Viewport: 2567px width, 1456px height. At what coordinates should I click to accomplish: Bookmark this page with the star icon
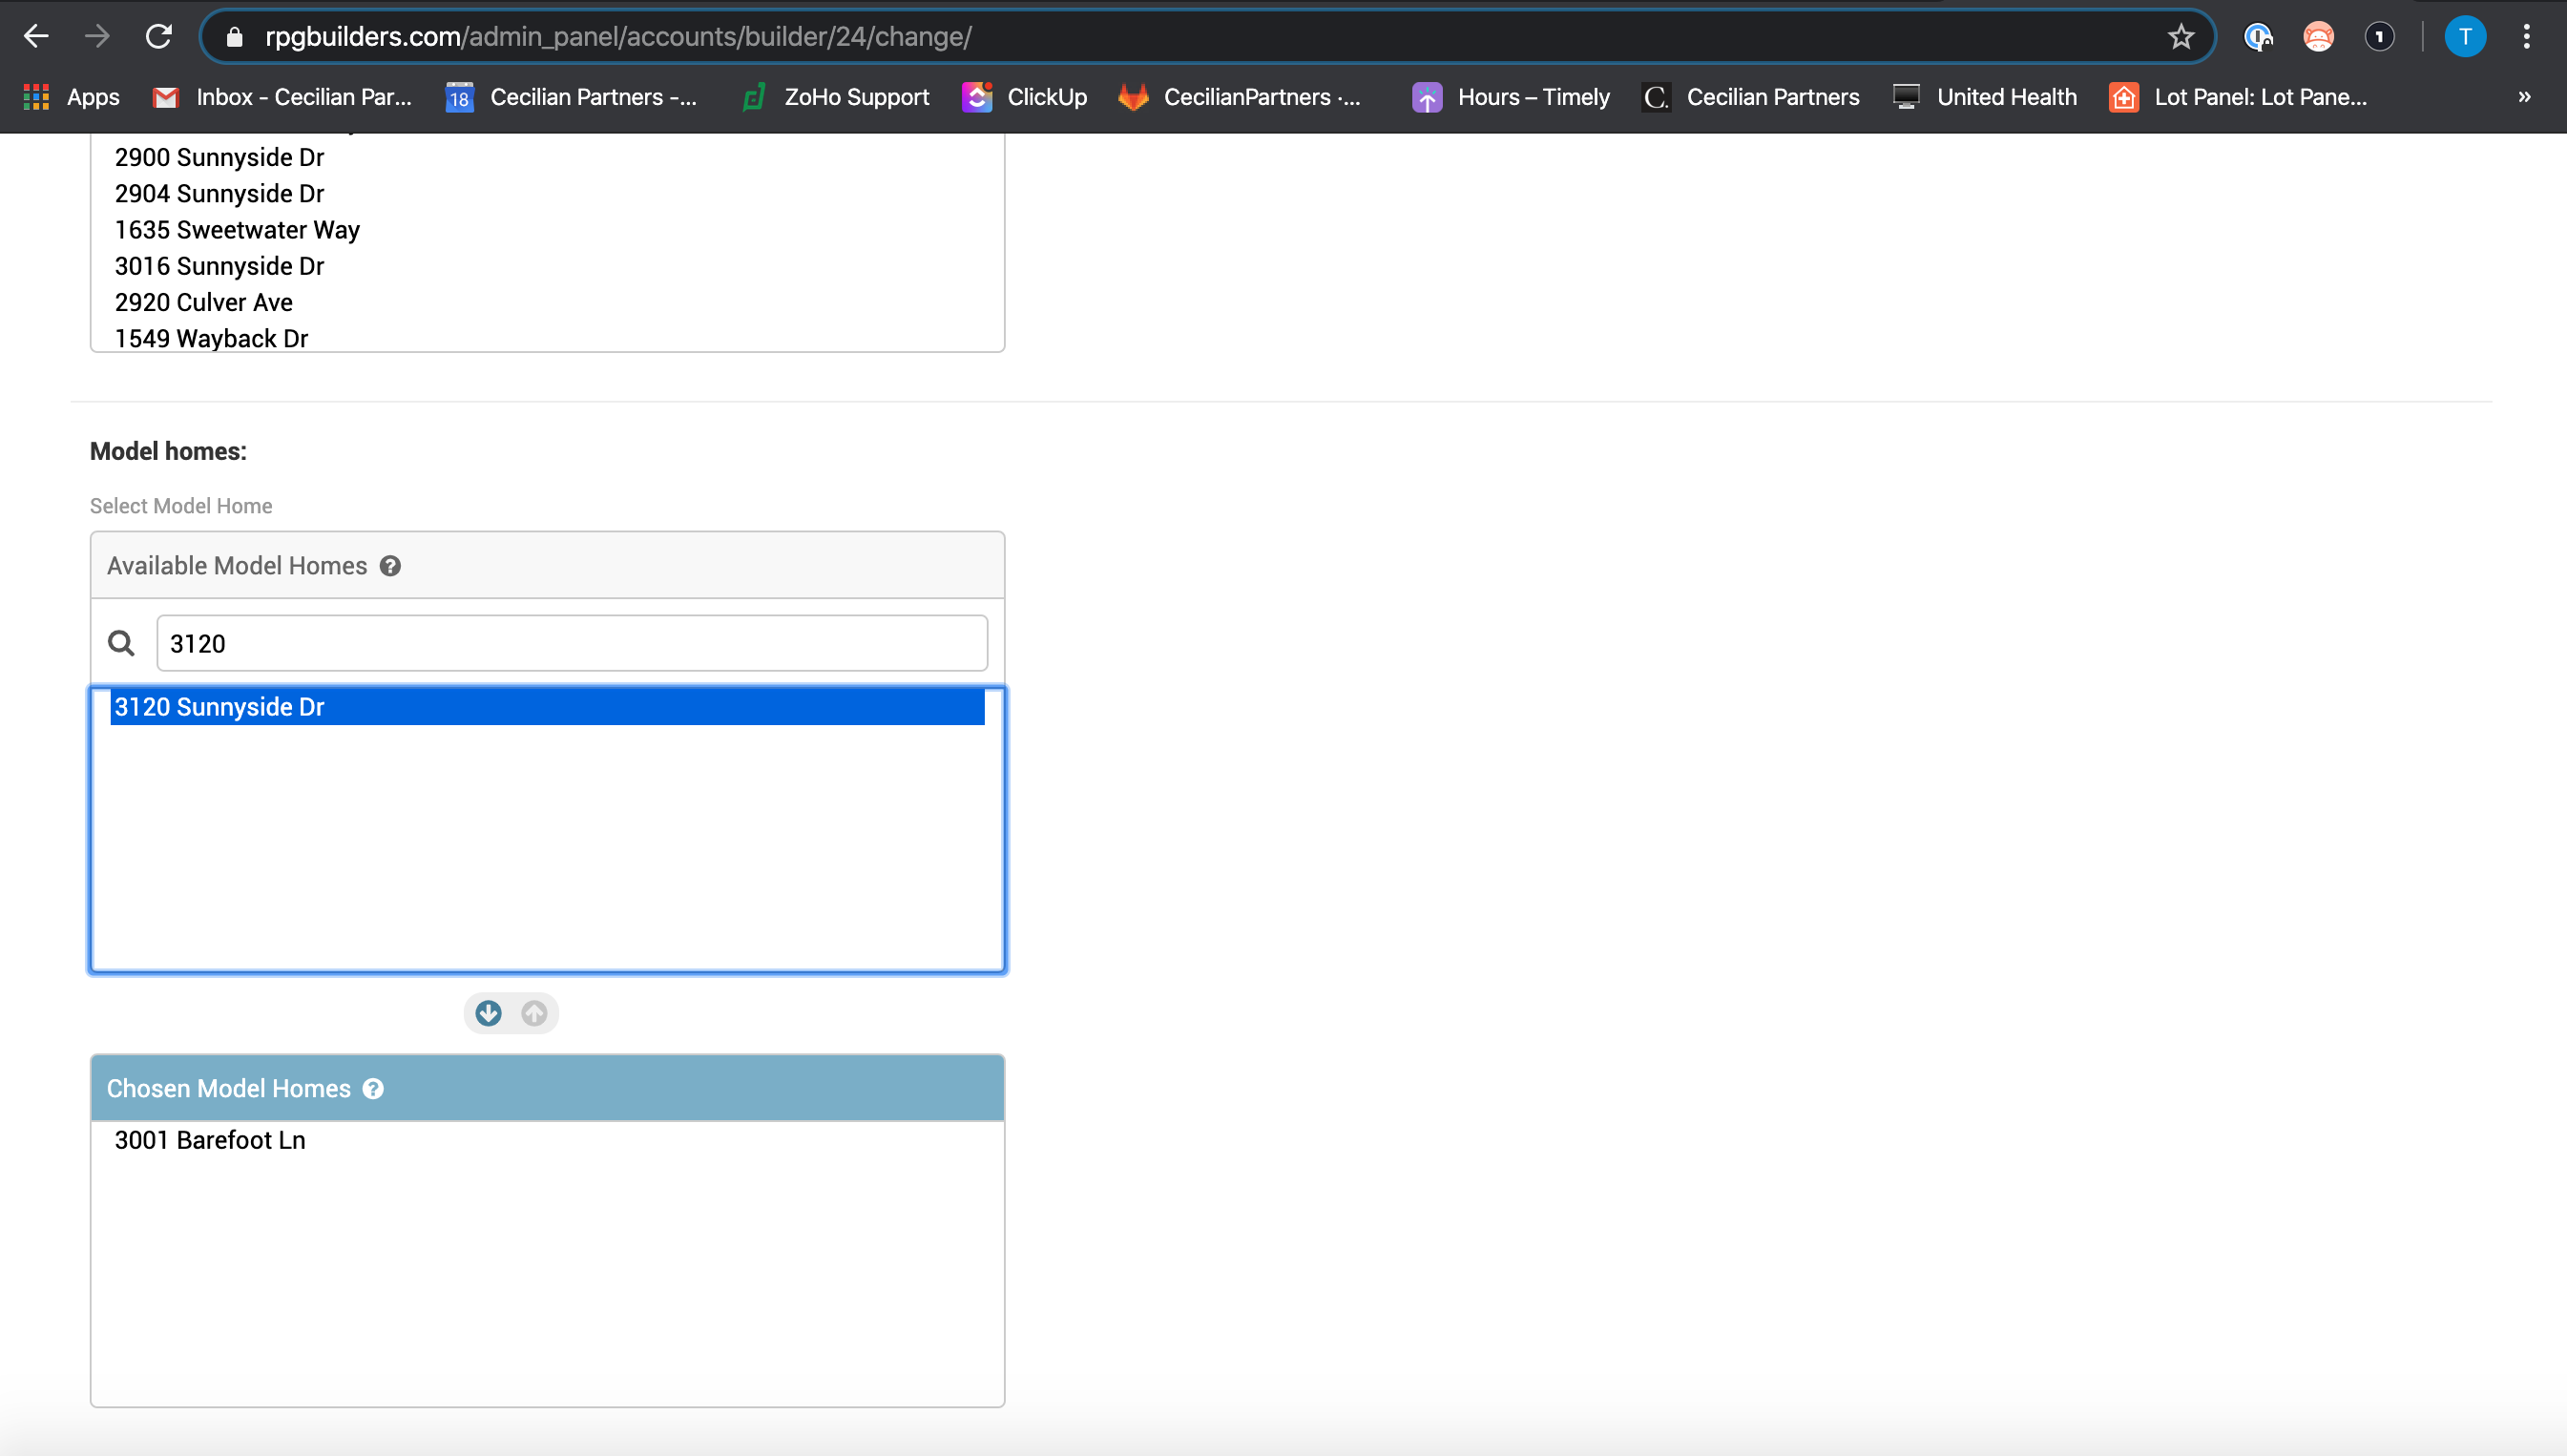2180,37
